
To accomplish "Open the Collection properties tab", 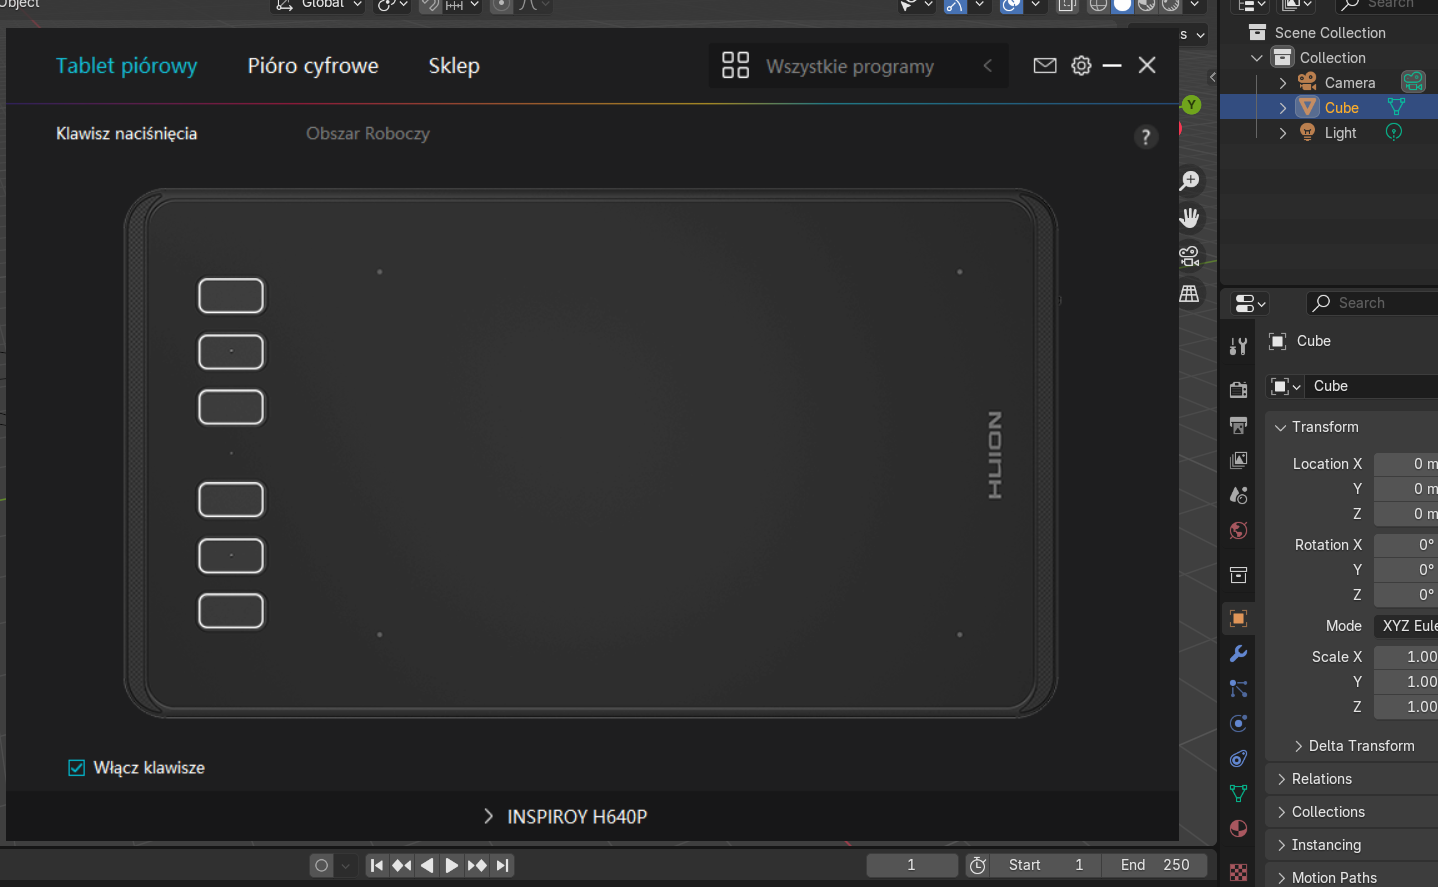I will (1238, 575).
